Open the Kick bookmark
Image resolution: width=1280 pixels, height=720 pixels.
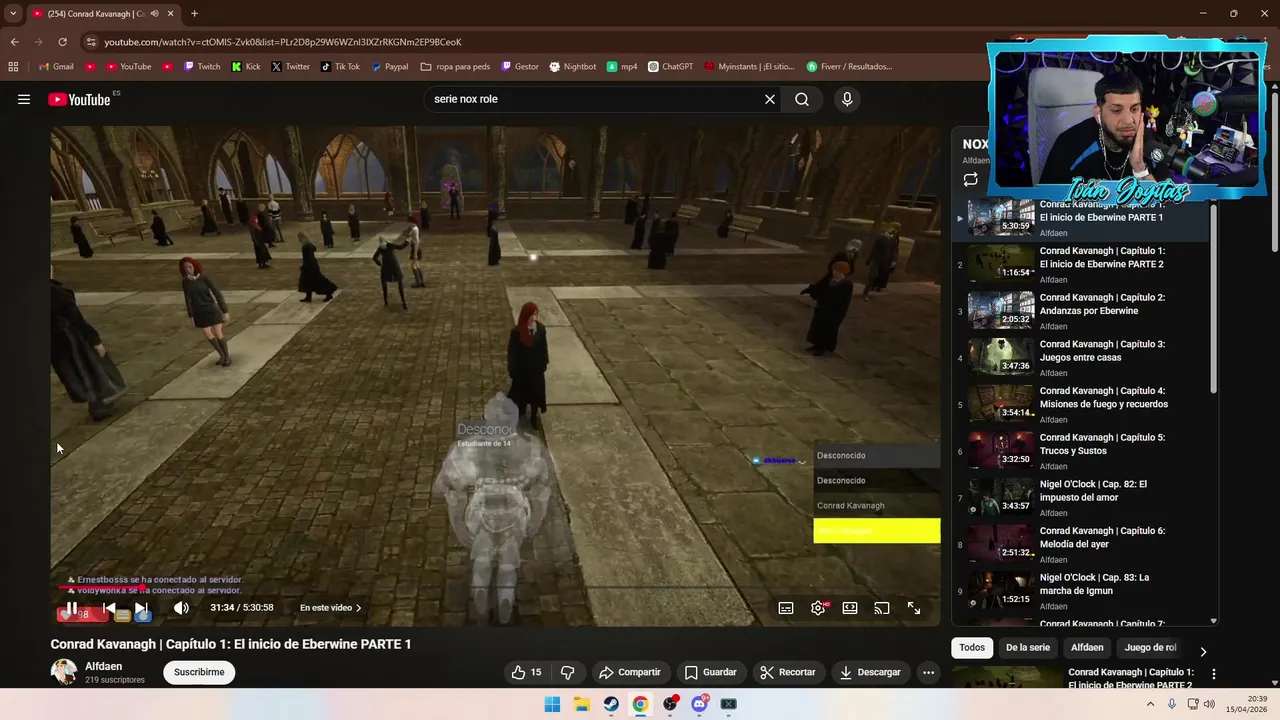[x=246, y=67]
